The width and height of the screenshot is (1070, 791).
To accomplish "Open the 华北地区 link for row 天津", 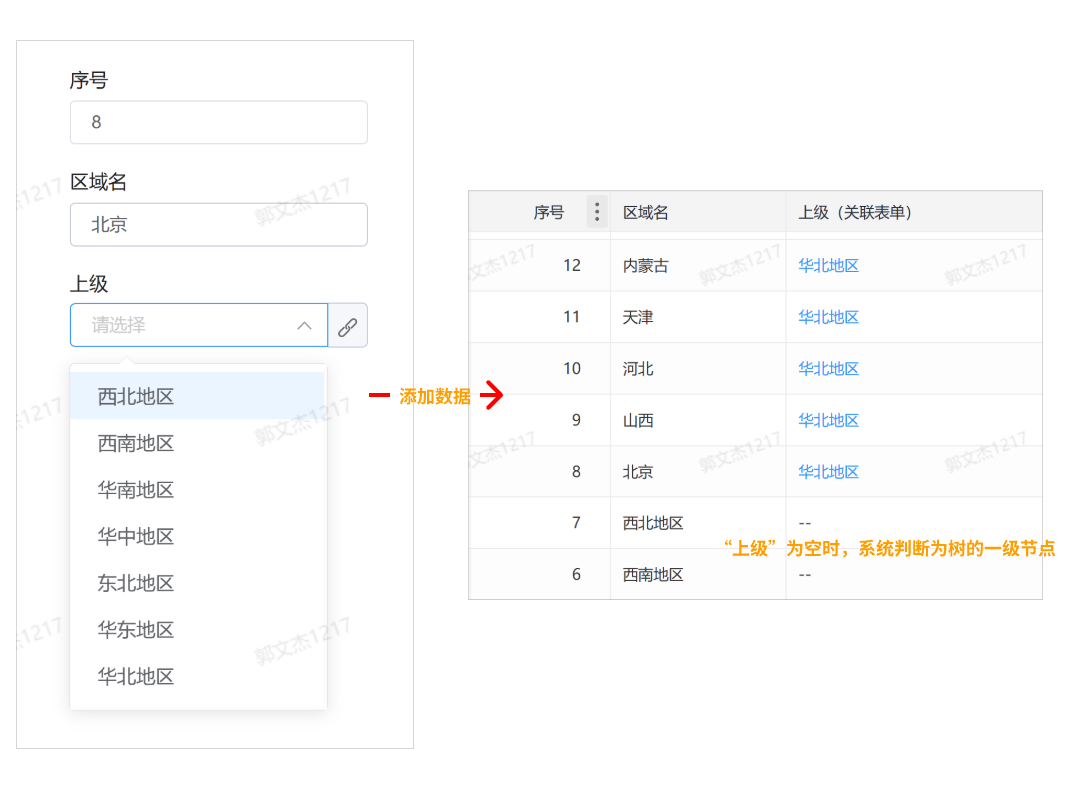I will [x=828, y=316].
